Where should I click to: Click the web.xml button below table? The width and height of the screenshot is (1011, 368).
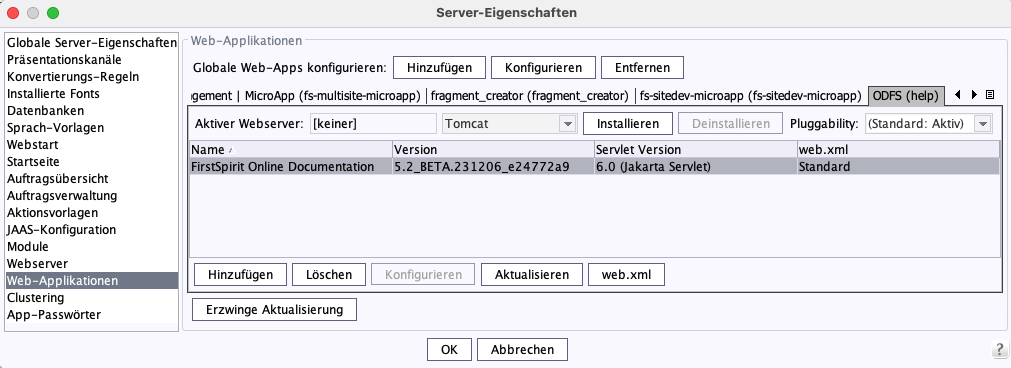626,275
